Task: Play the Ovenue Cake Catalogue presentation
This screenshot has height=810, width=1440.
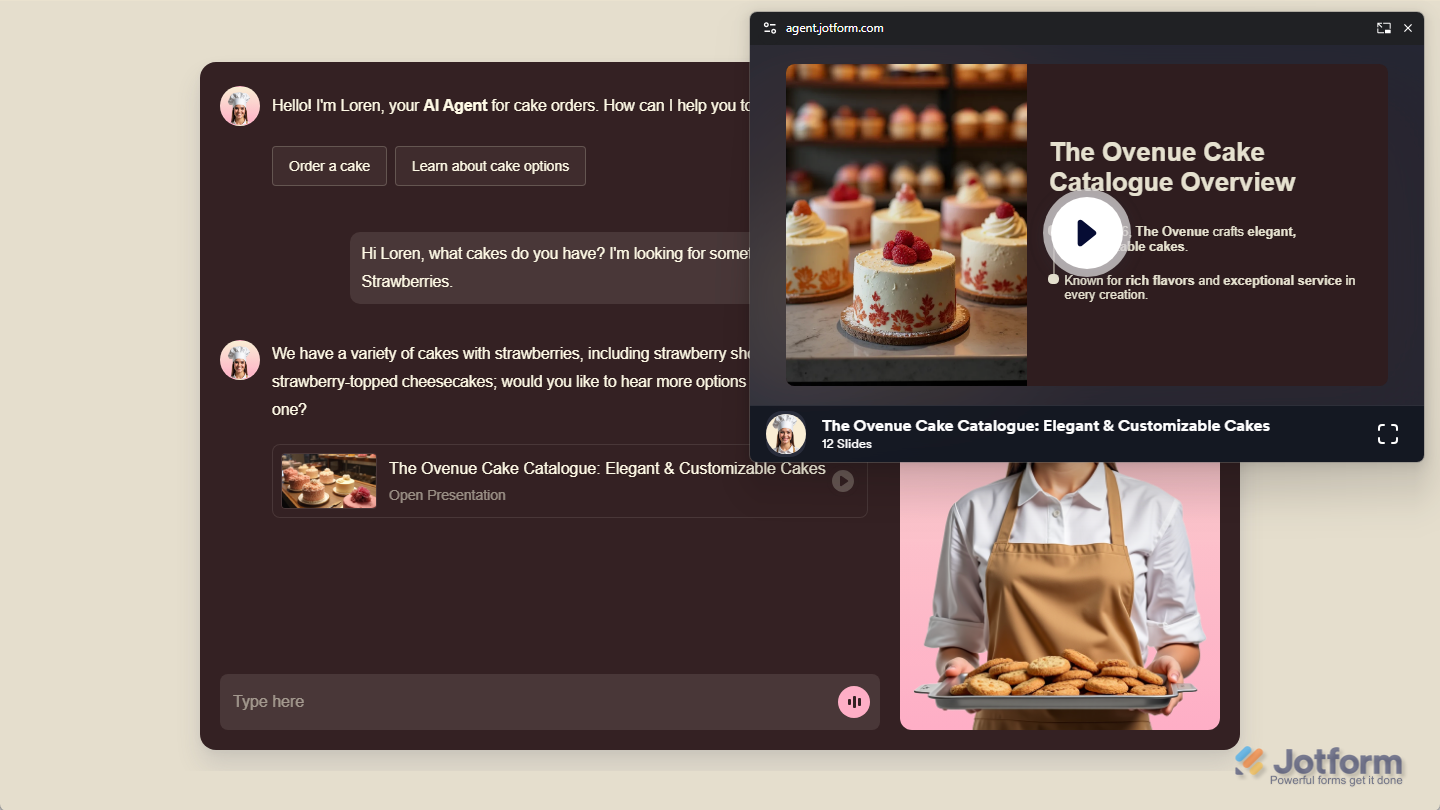Action: click(x=1086, y=233)
